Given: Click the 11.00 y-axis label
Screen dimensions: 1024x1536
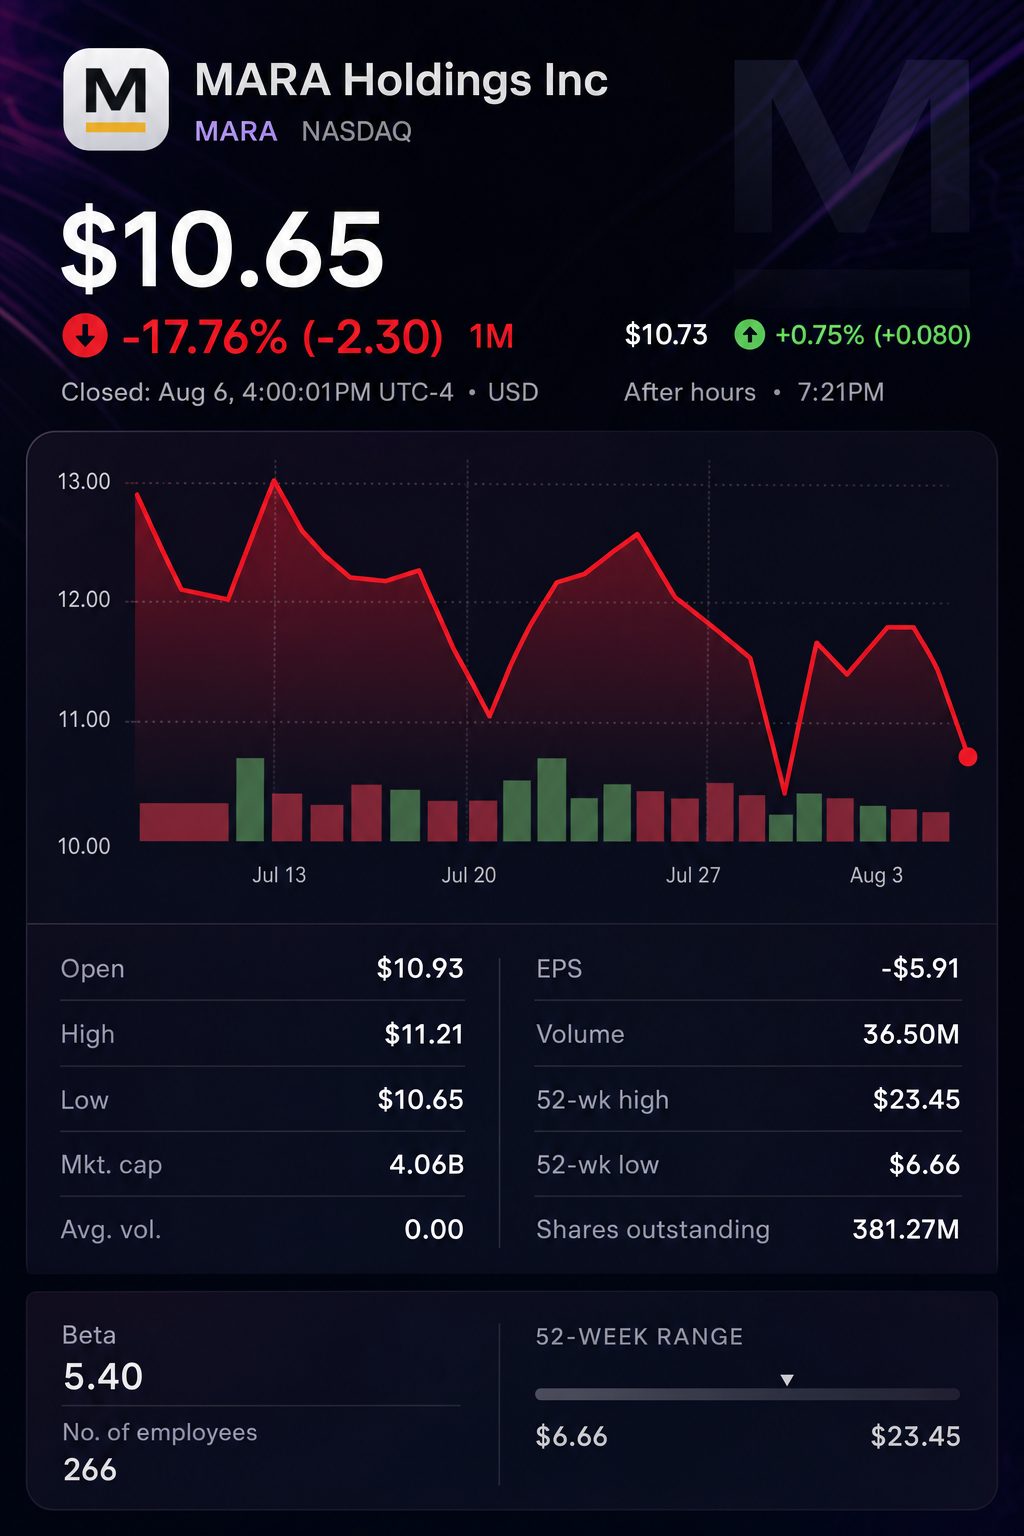Looking at the screenshot, I should point(84,720).
